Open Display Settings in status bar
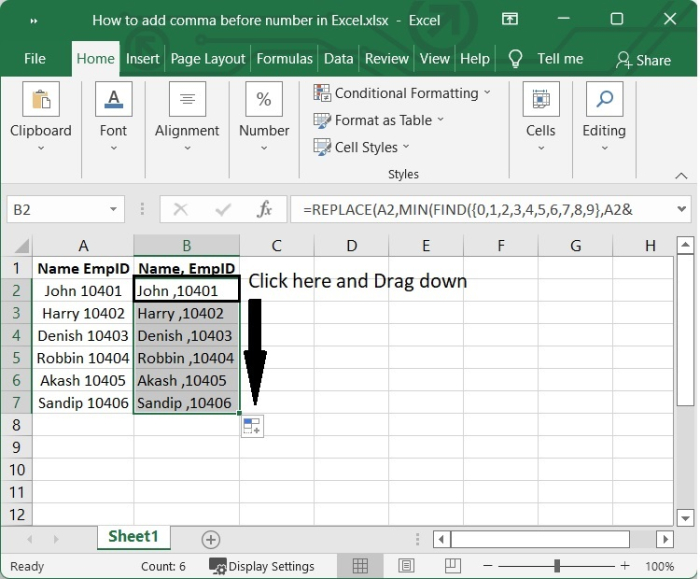Viewport: 700px width, 579px height. click(x=262, y=566)
